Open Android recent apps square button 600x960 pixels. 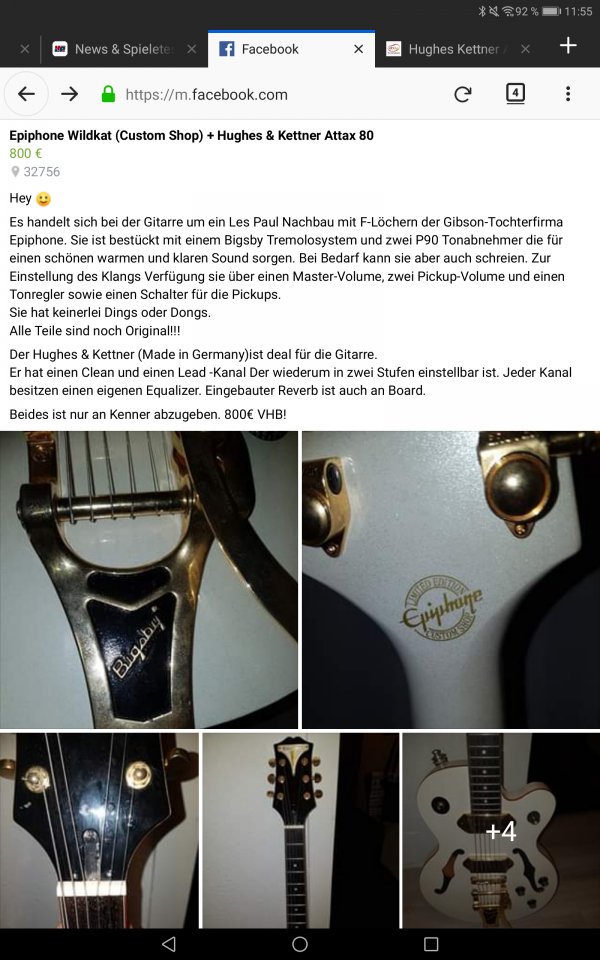431,943
